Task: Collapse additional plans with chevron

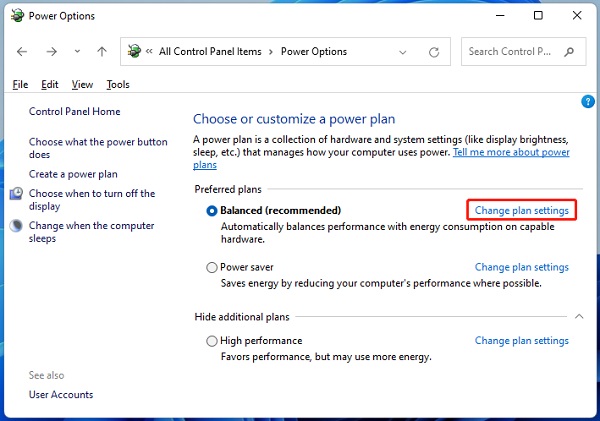Action: (579, 317)
